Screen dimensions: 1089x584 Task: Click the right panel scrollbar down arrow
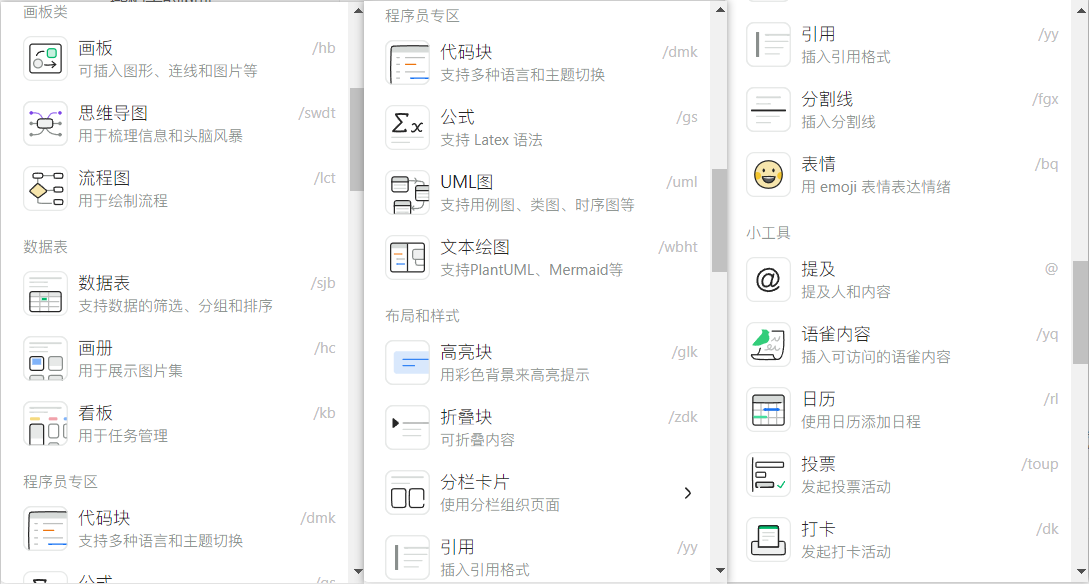[x=1081, y=572]
